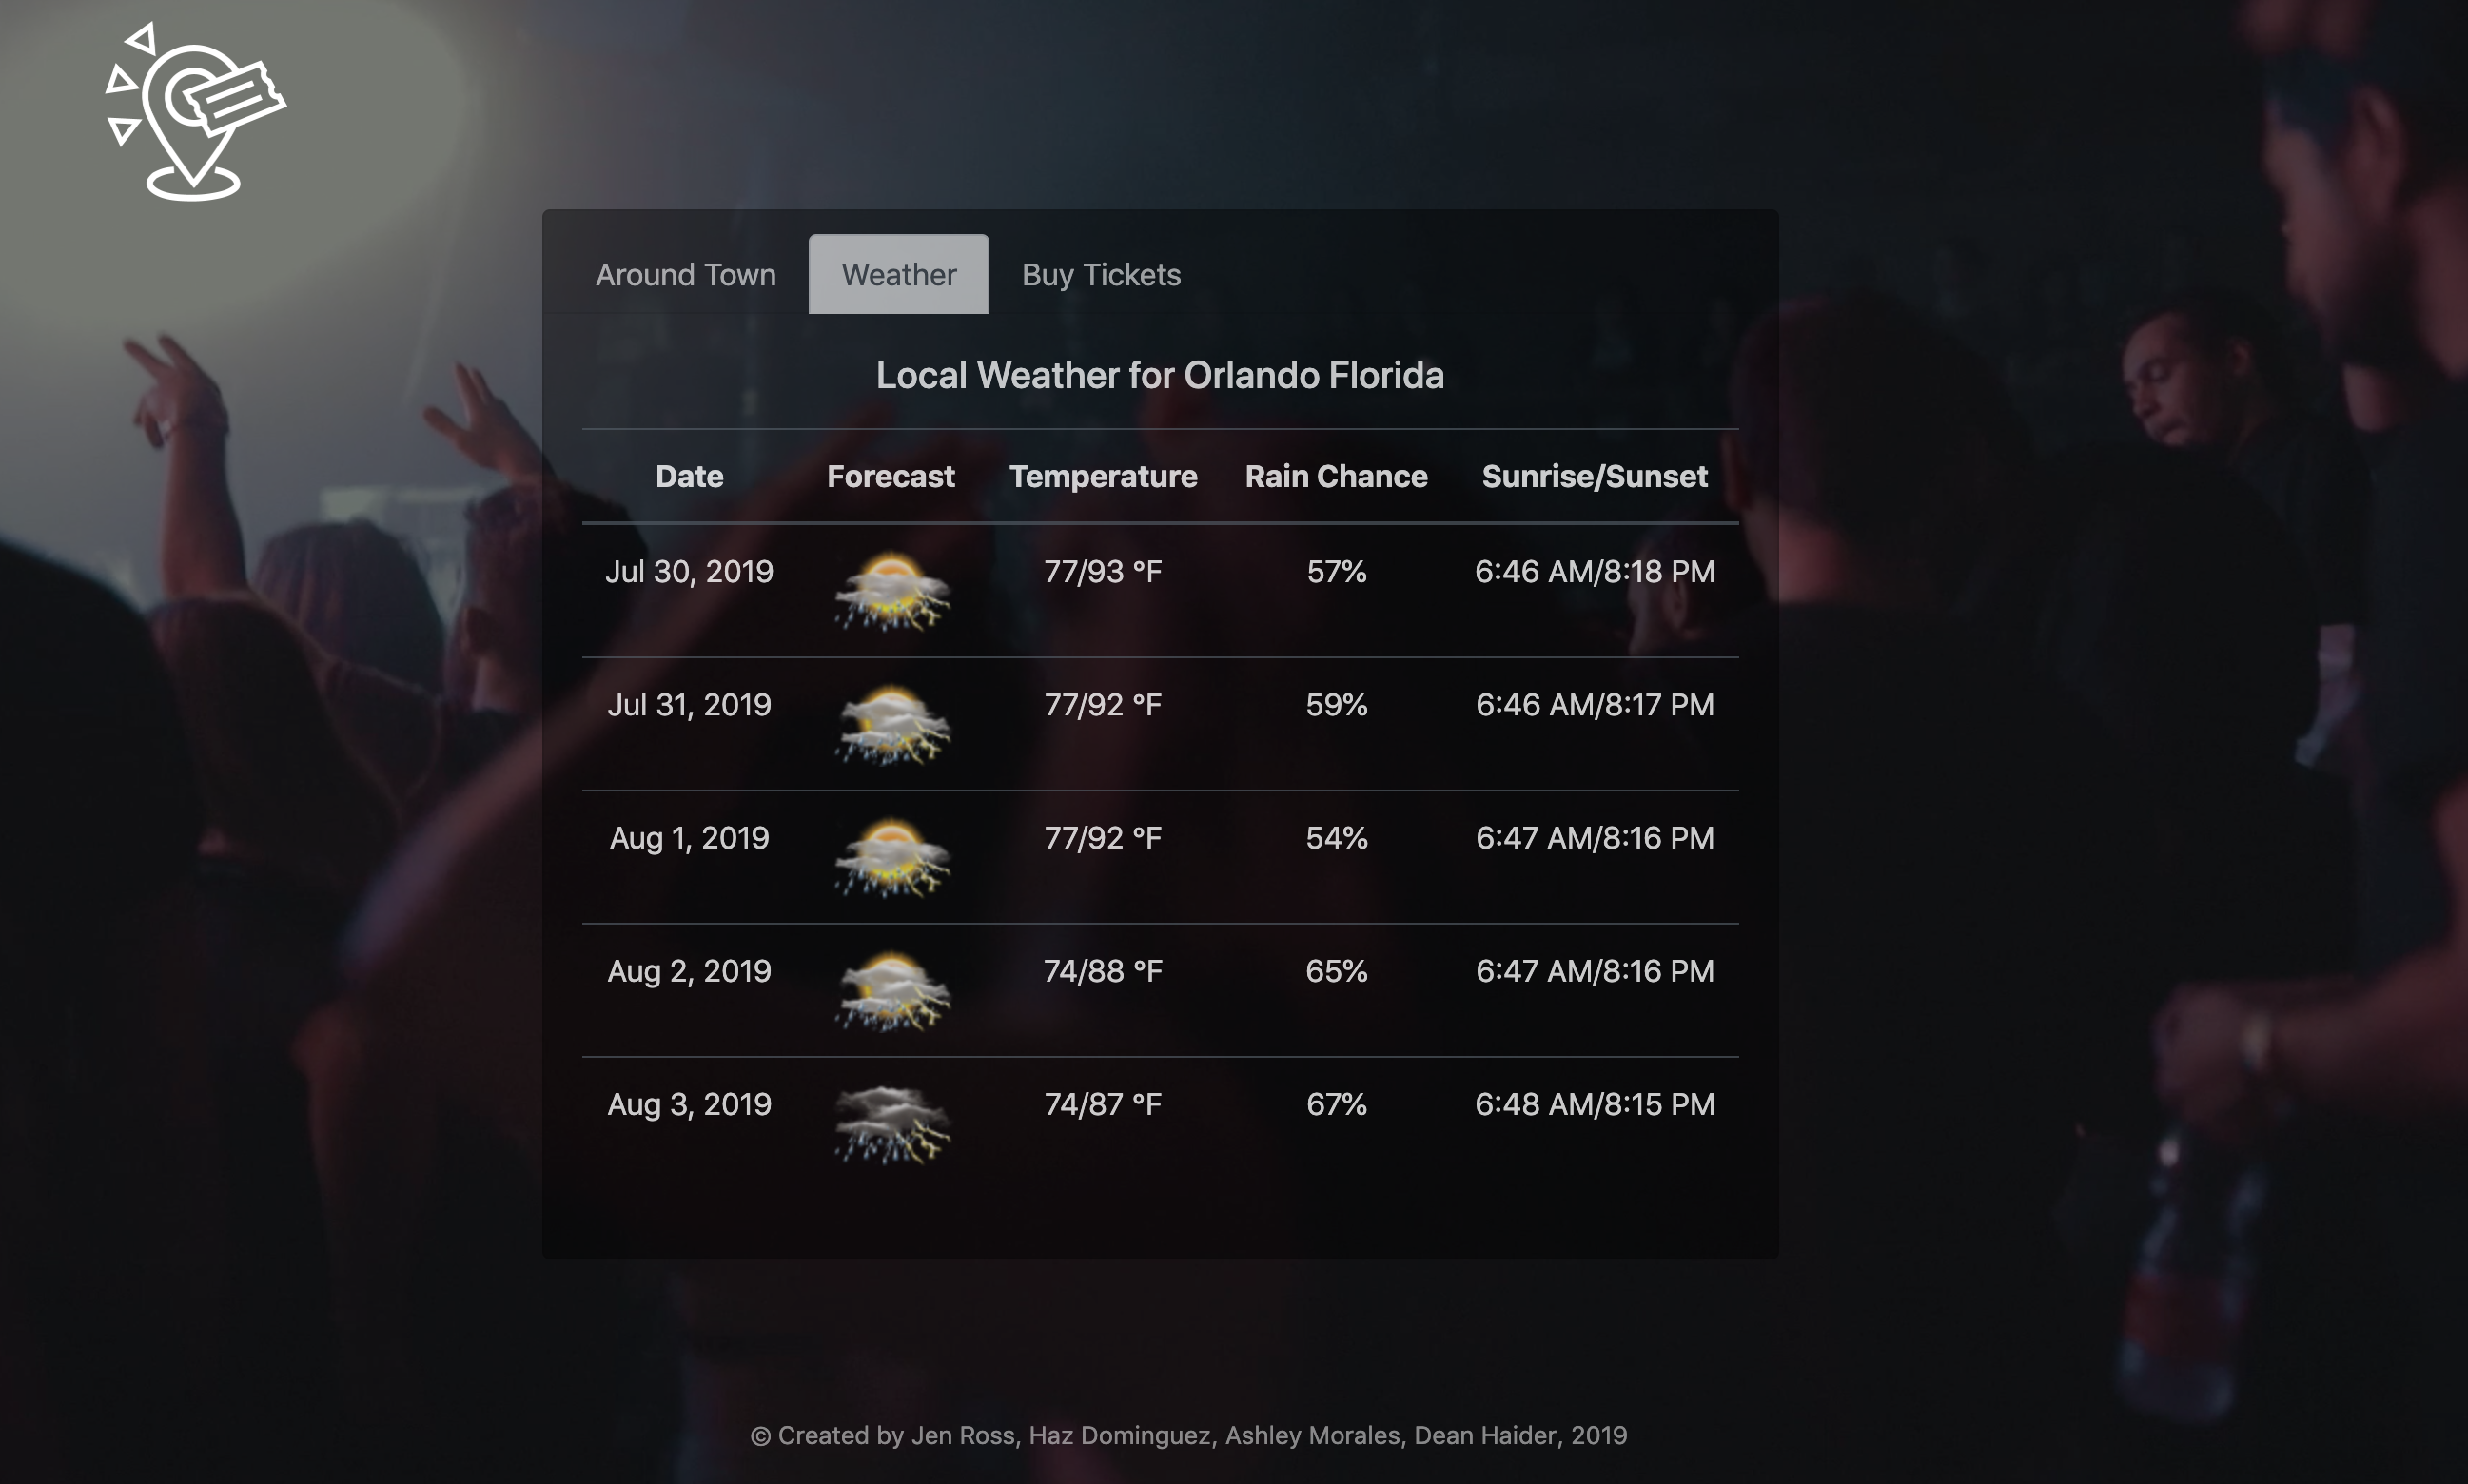This screenshot has height=1484, width=2468.
Task: Click the footer credits text
Action: [1188, 1435]
